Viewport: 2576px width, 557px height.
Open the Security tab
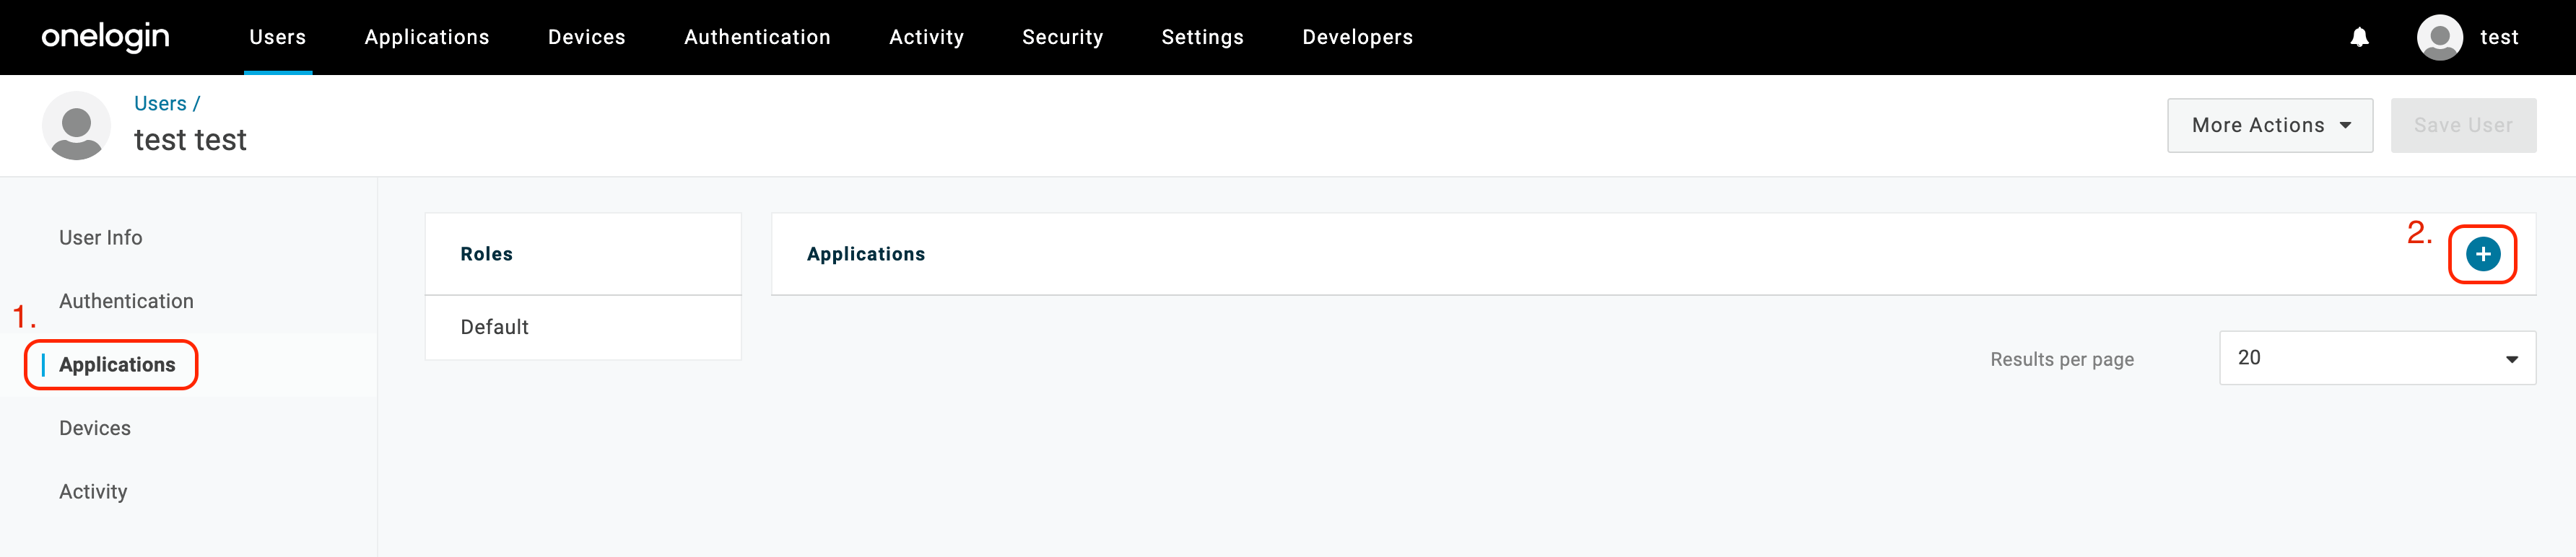(x=1062, y=37)
